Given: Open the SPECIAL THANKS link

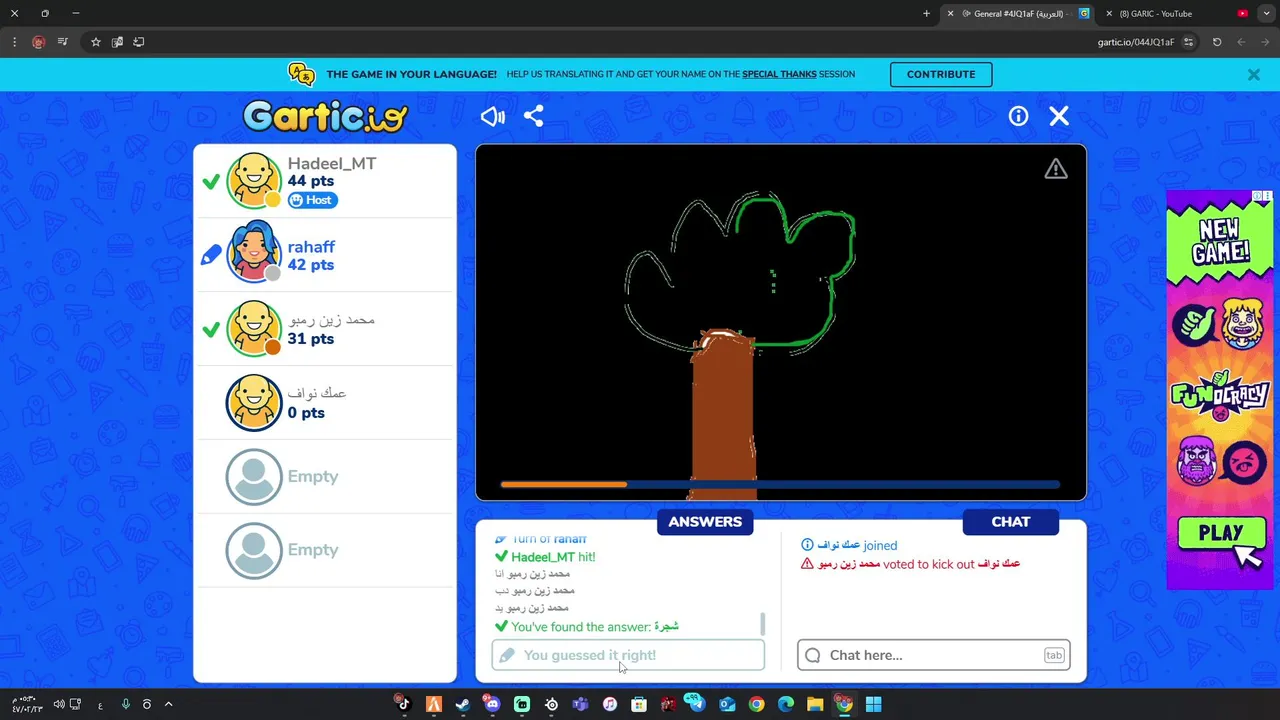Looking at the screenshot, I should 779,74.
